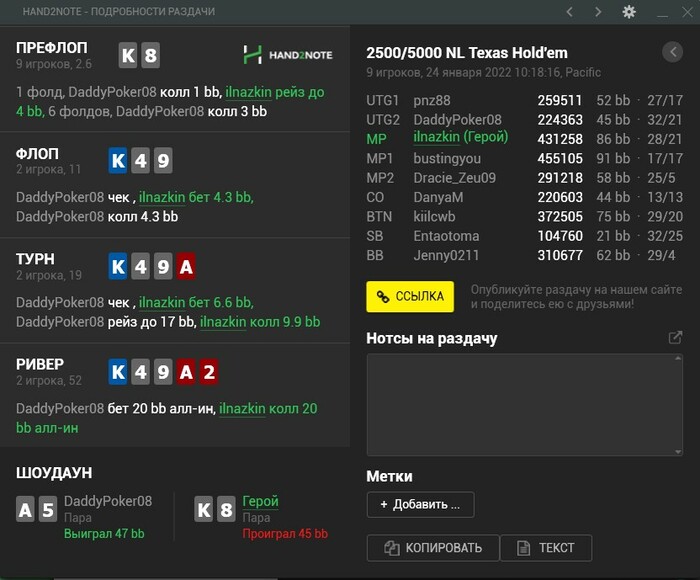Image resolution: width=700 pixels, height=580 pixels.
Task: Click ilnazkin link in flop action
Action: click(162, 197)
